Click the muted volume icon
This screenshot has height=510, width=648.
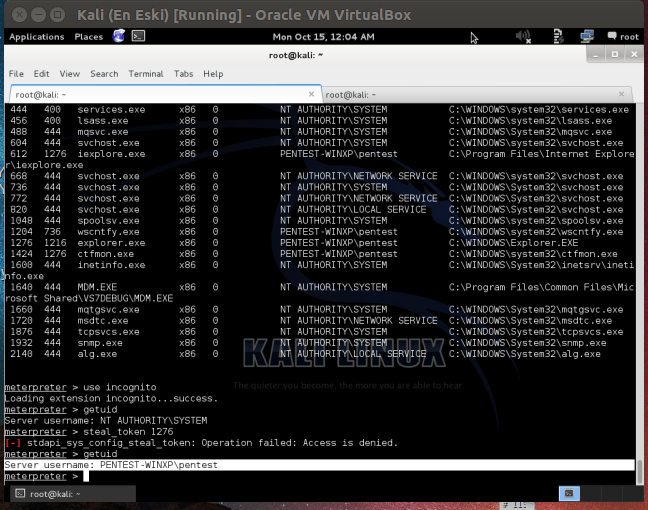click(523, 36)
